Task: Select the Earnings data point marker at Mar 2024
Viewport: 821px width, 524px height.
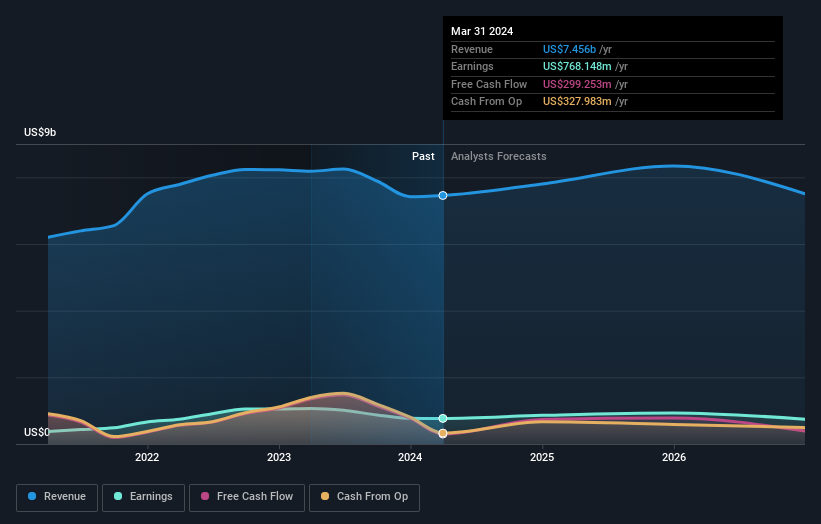Action: (443, 418)
